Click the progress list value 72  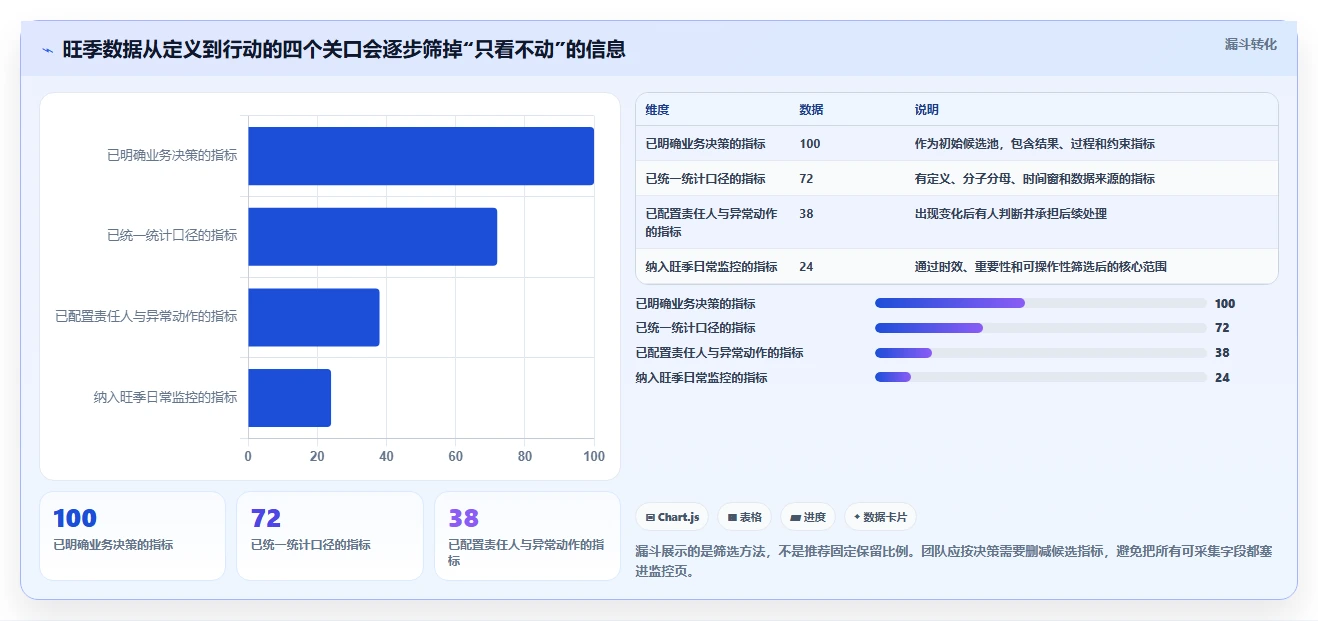1222,328
